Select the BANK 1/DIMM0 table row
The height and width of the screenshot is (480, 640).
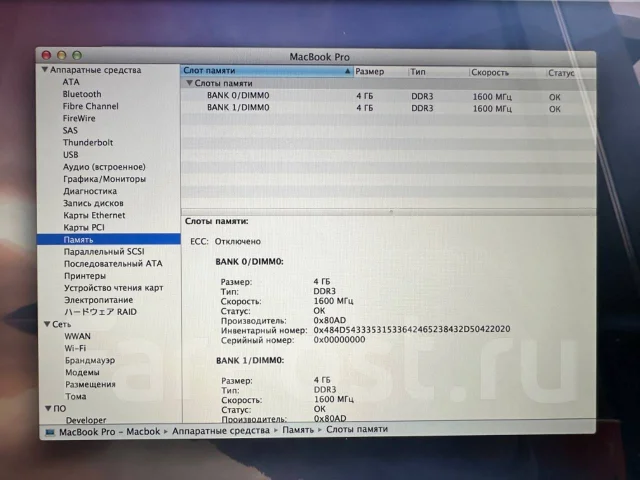388,108
